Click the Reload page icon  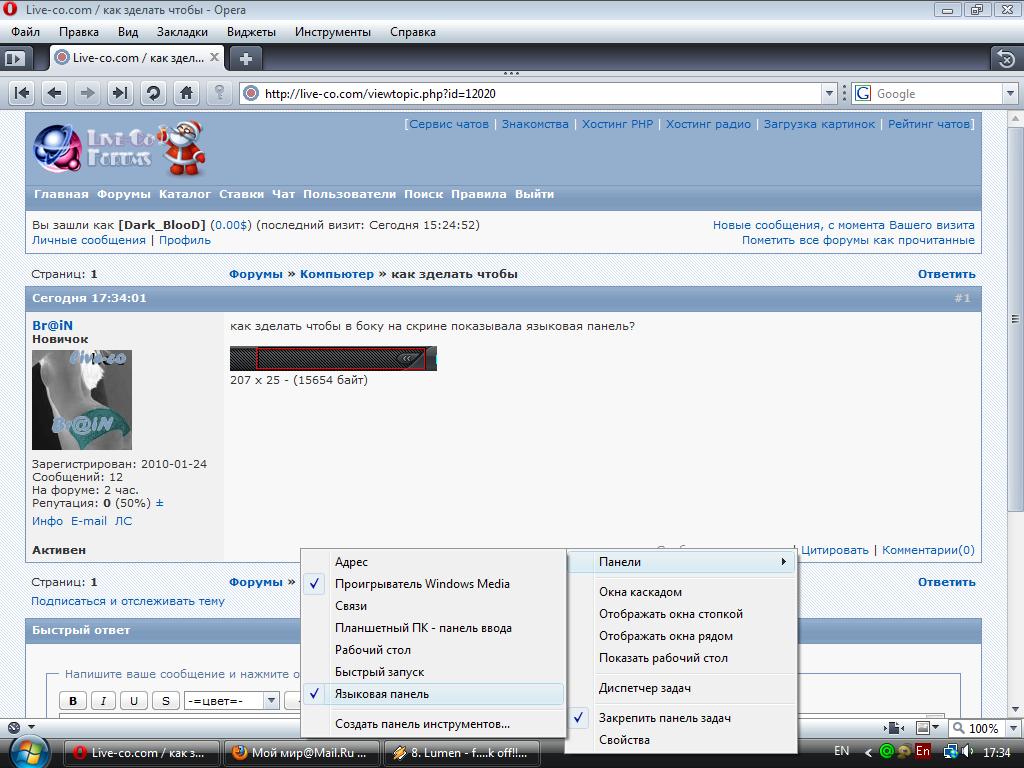[x=153, y=93]
